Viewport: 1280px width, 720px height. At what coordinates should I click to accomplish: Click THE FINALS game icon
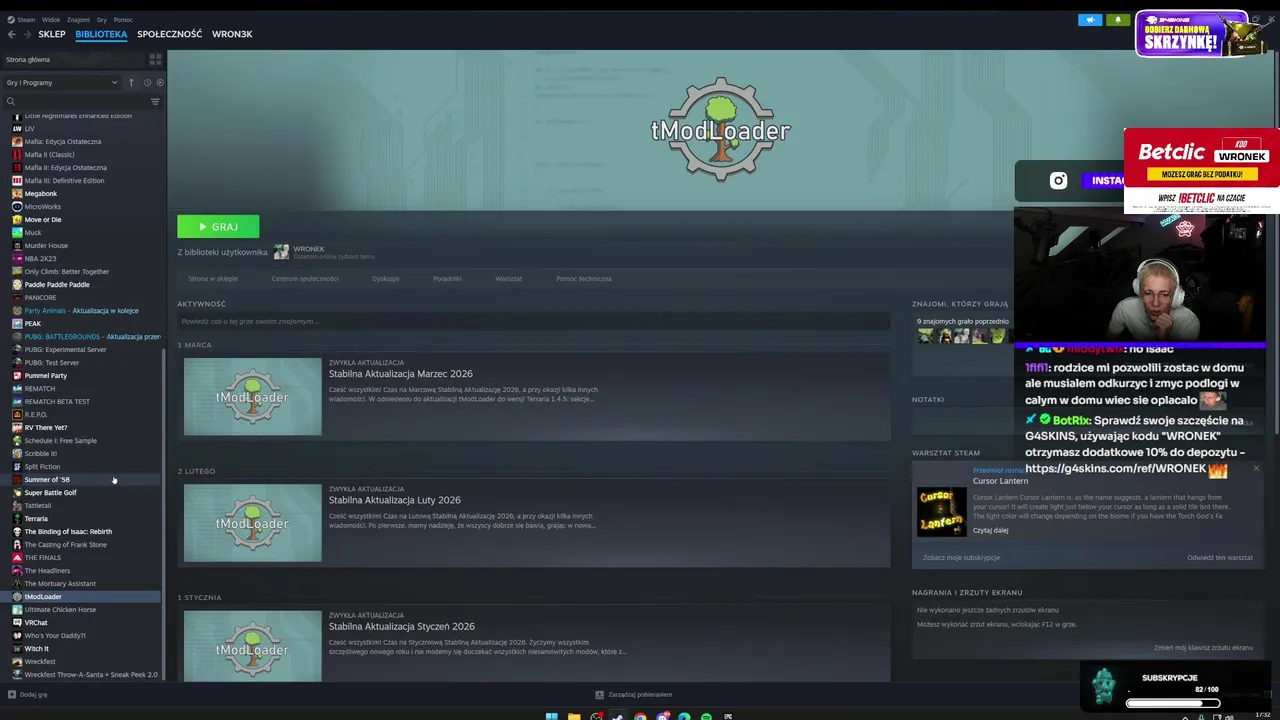17,557
